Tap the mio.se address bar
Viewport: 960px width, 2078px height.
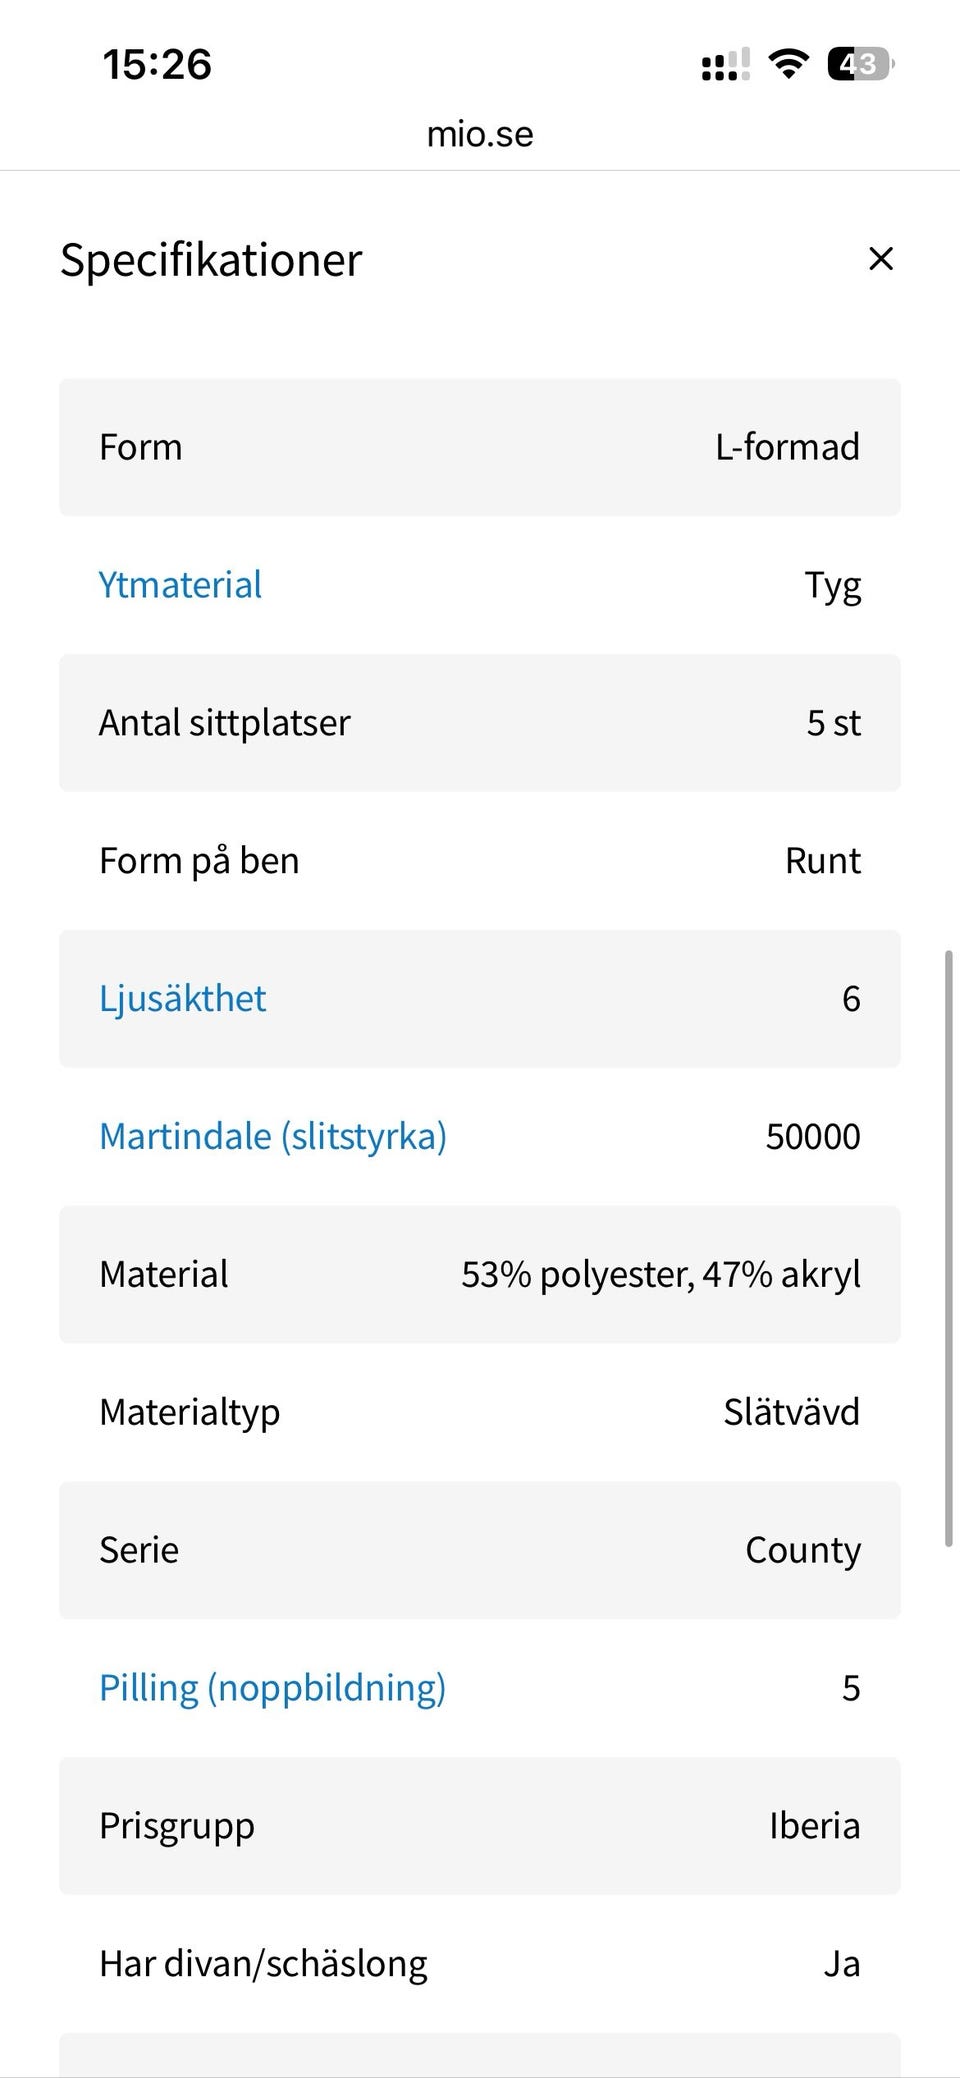click(x=480, y=134)
